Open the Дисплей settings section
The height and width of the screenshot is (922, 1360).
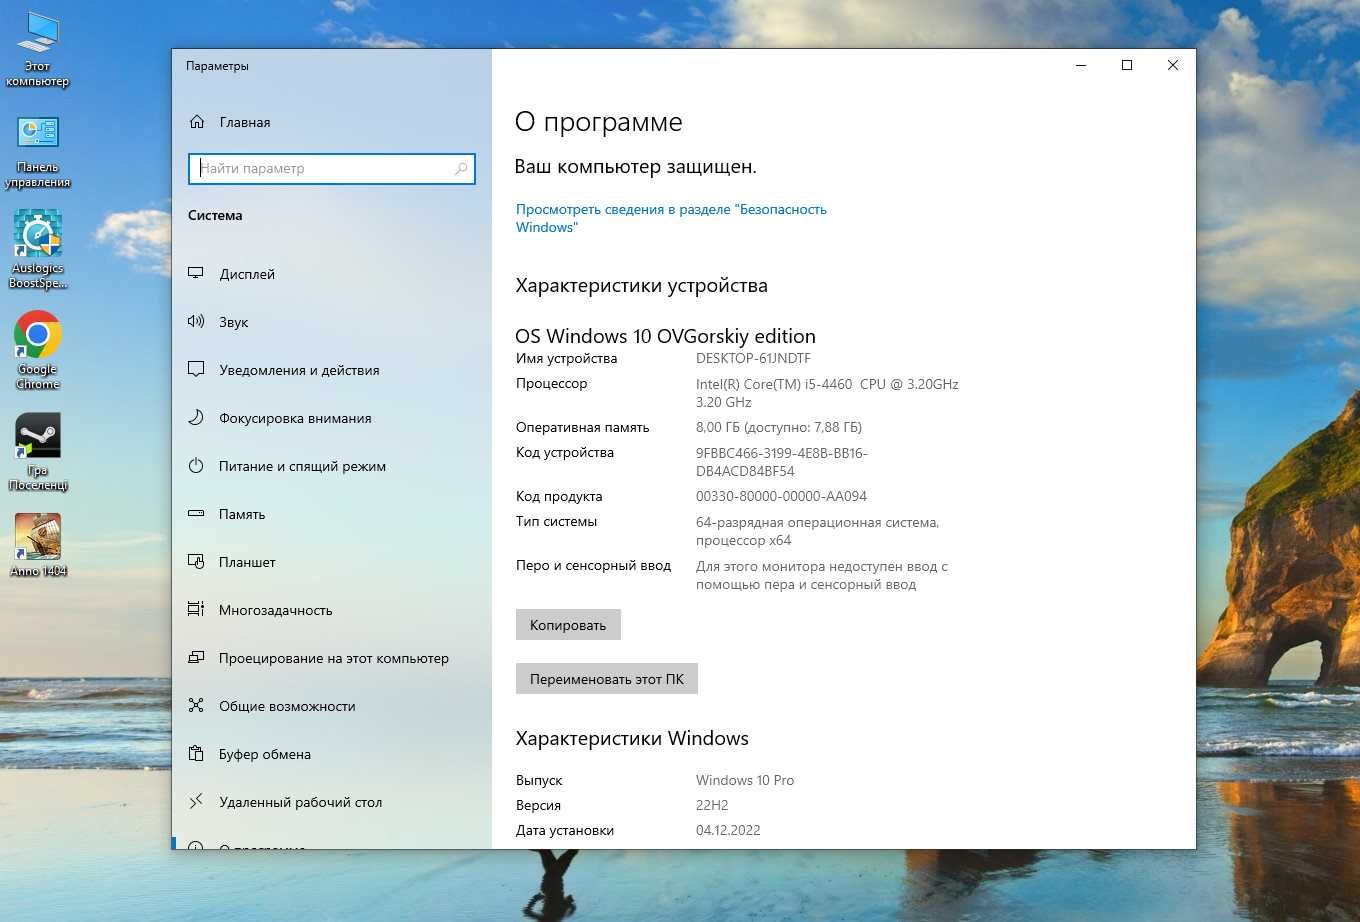(247, 274)
